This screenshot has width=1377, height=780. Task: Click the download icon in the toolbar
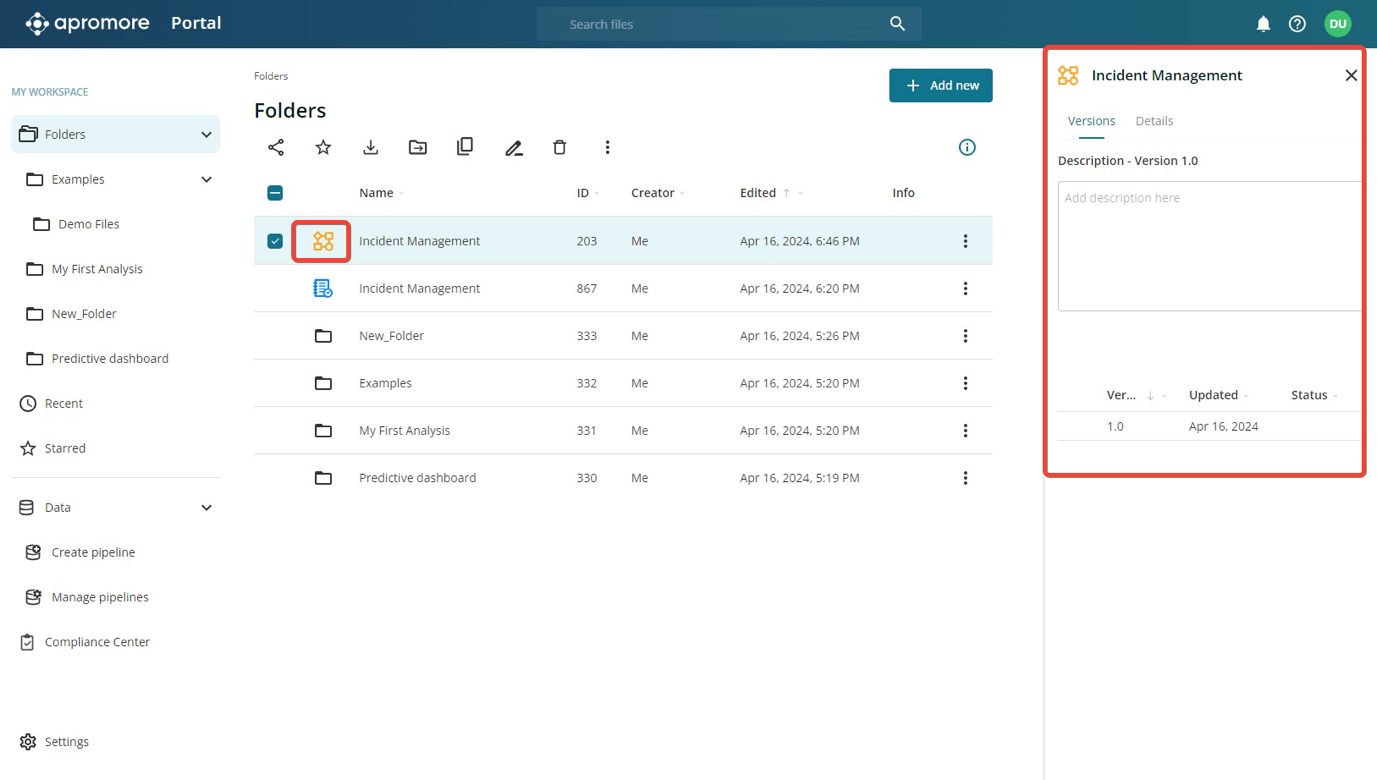point(371,147)
